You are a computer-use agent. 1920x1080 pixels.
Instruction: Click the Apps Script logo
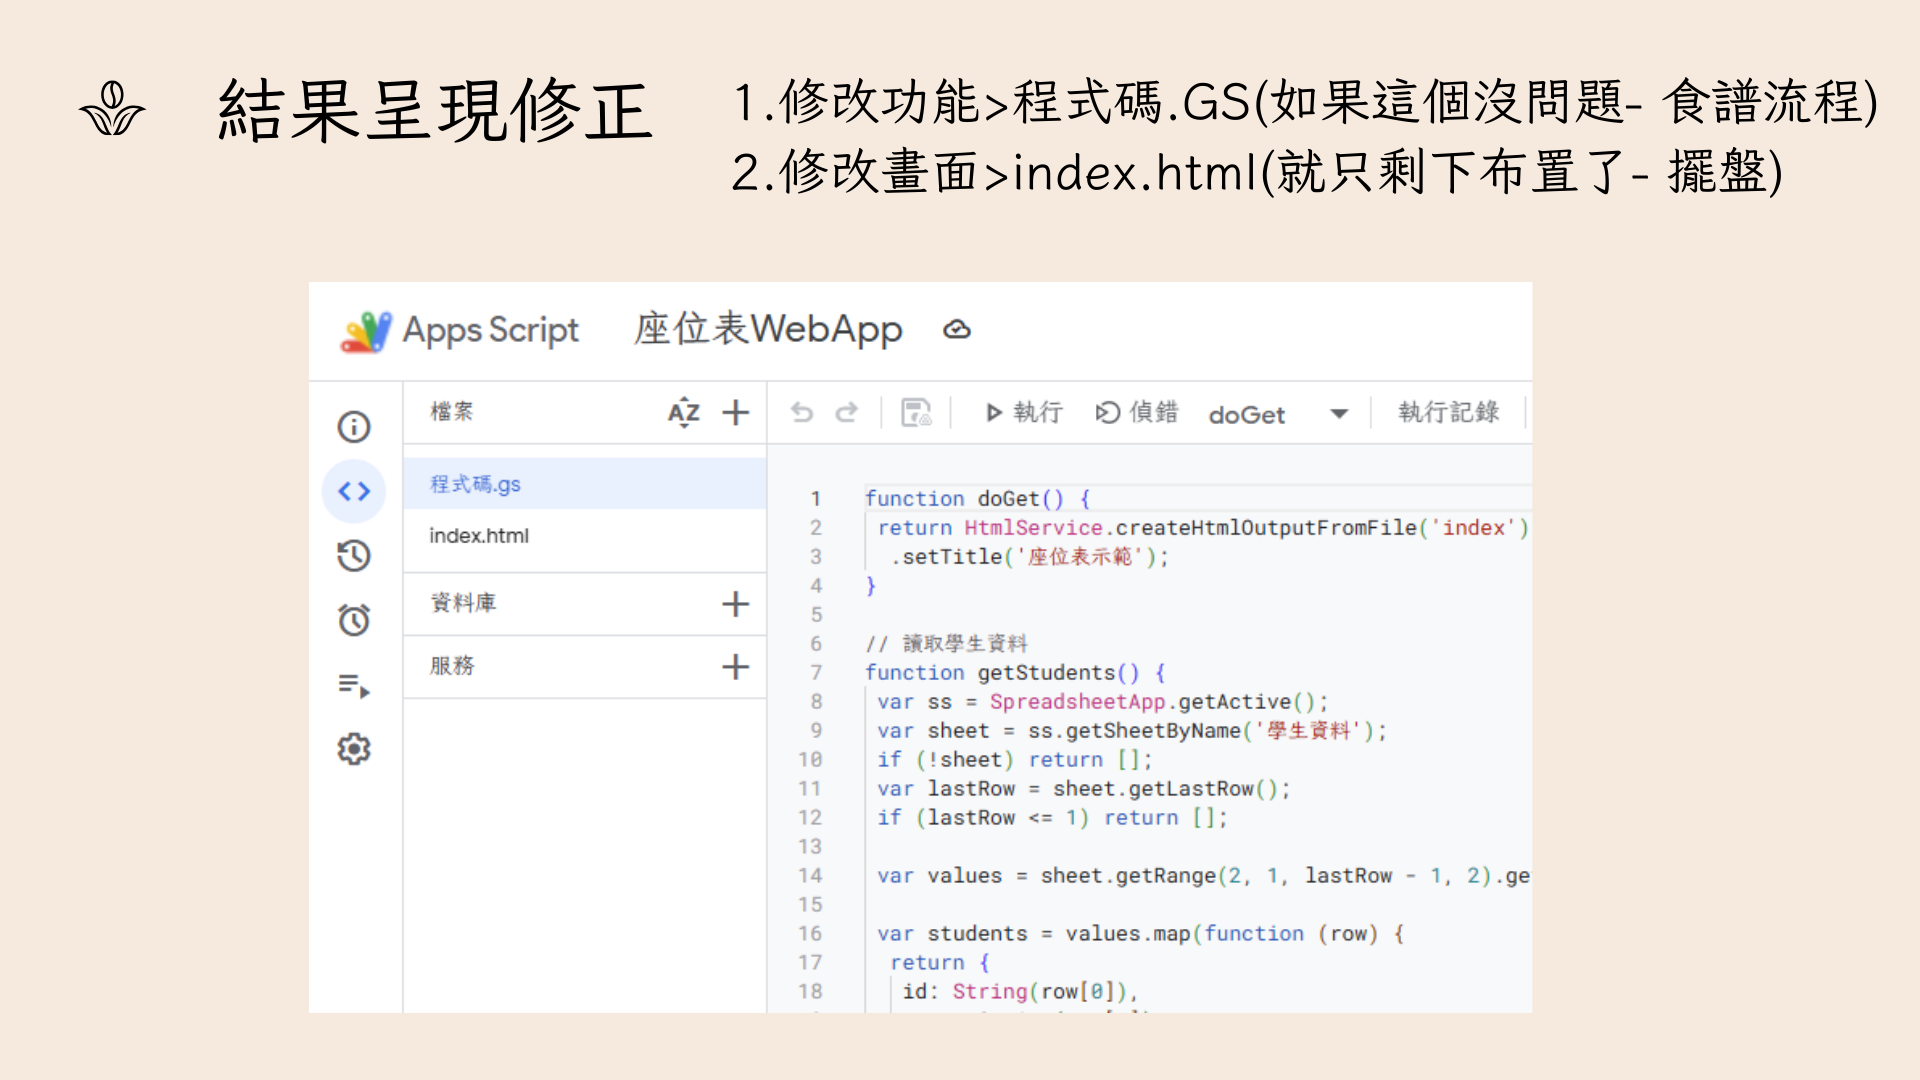pos(365,331)
